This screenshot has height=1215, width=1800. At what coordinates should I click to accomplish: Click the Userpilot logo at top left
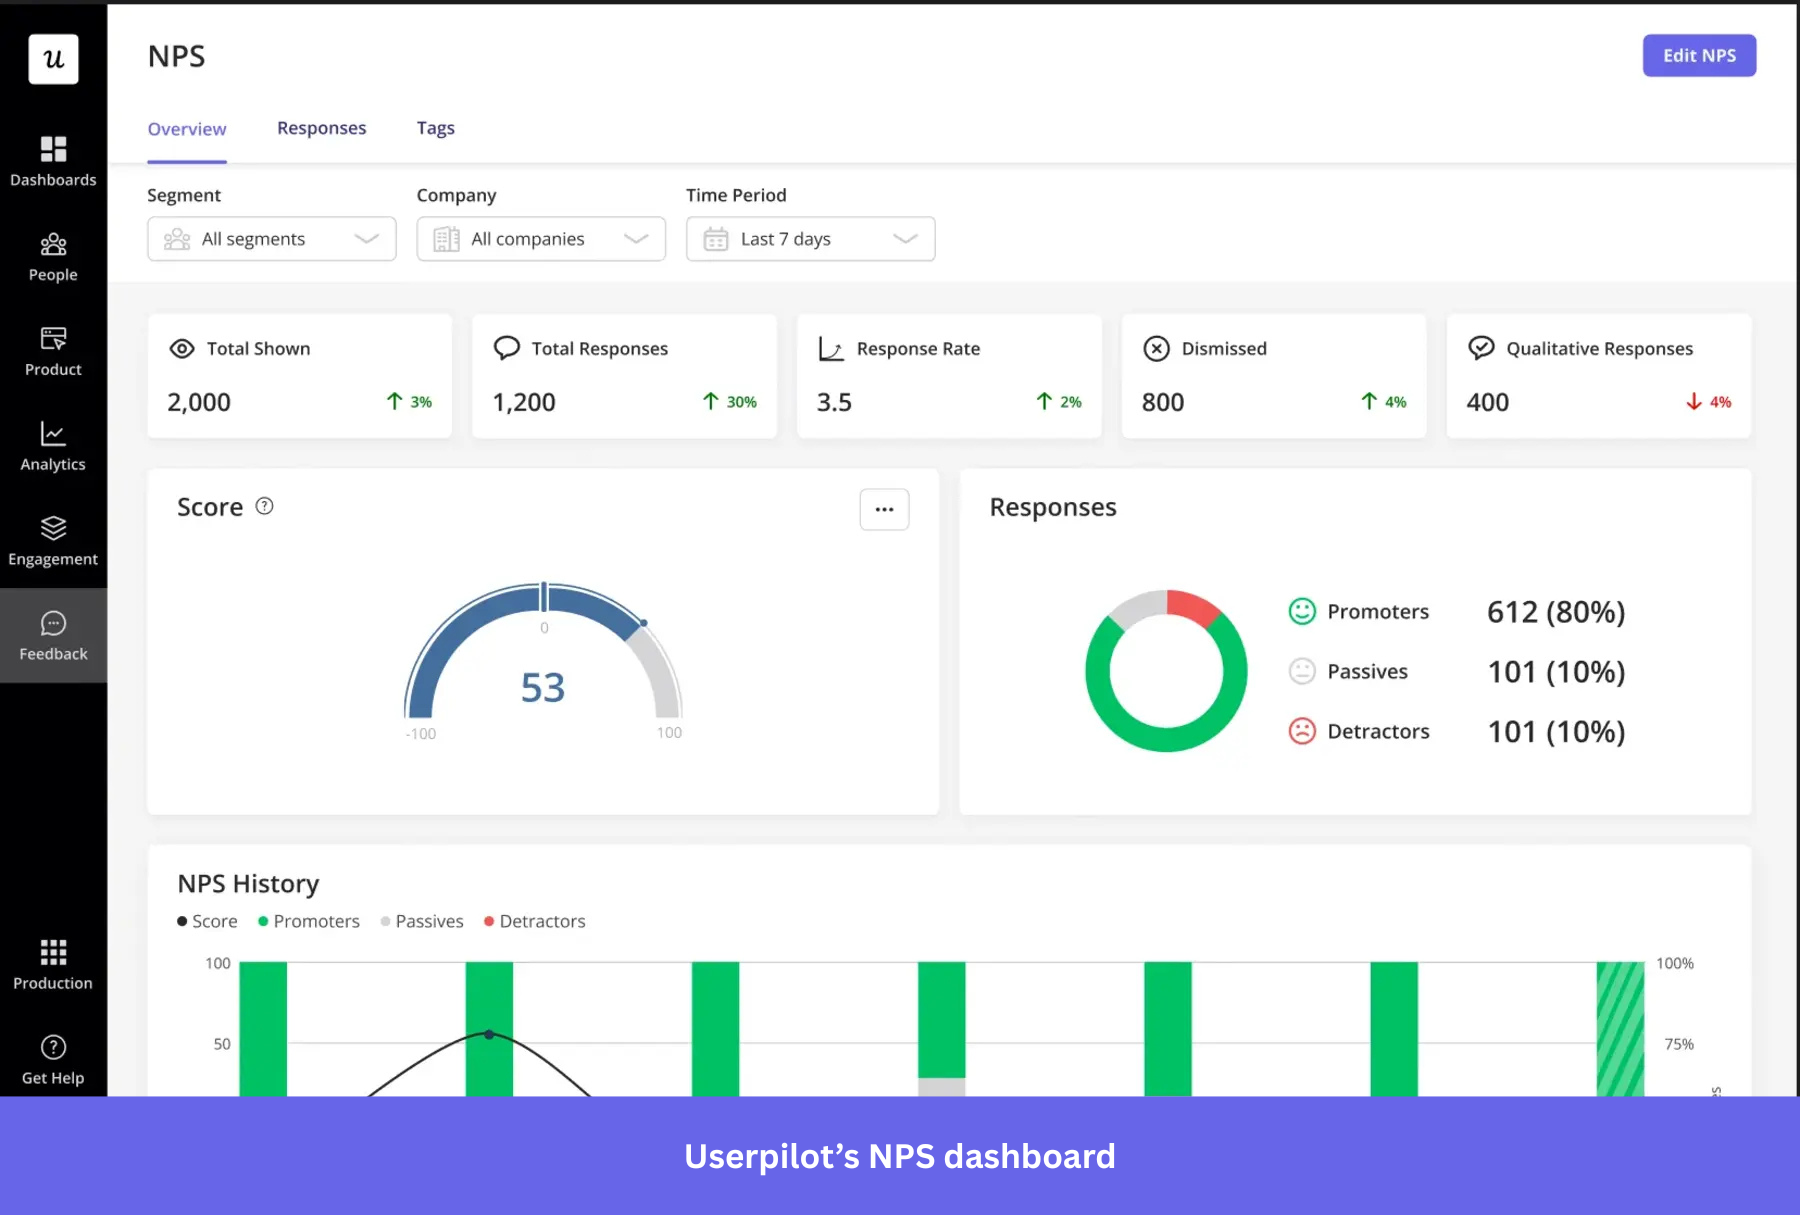[x=53, y=58]
